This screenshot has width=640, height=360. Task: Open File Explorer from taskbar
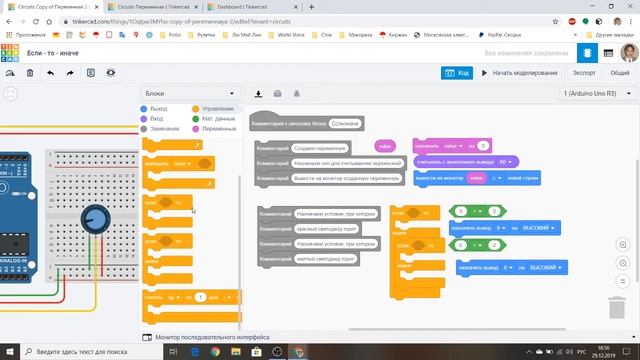pos(236,351)
